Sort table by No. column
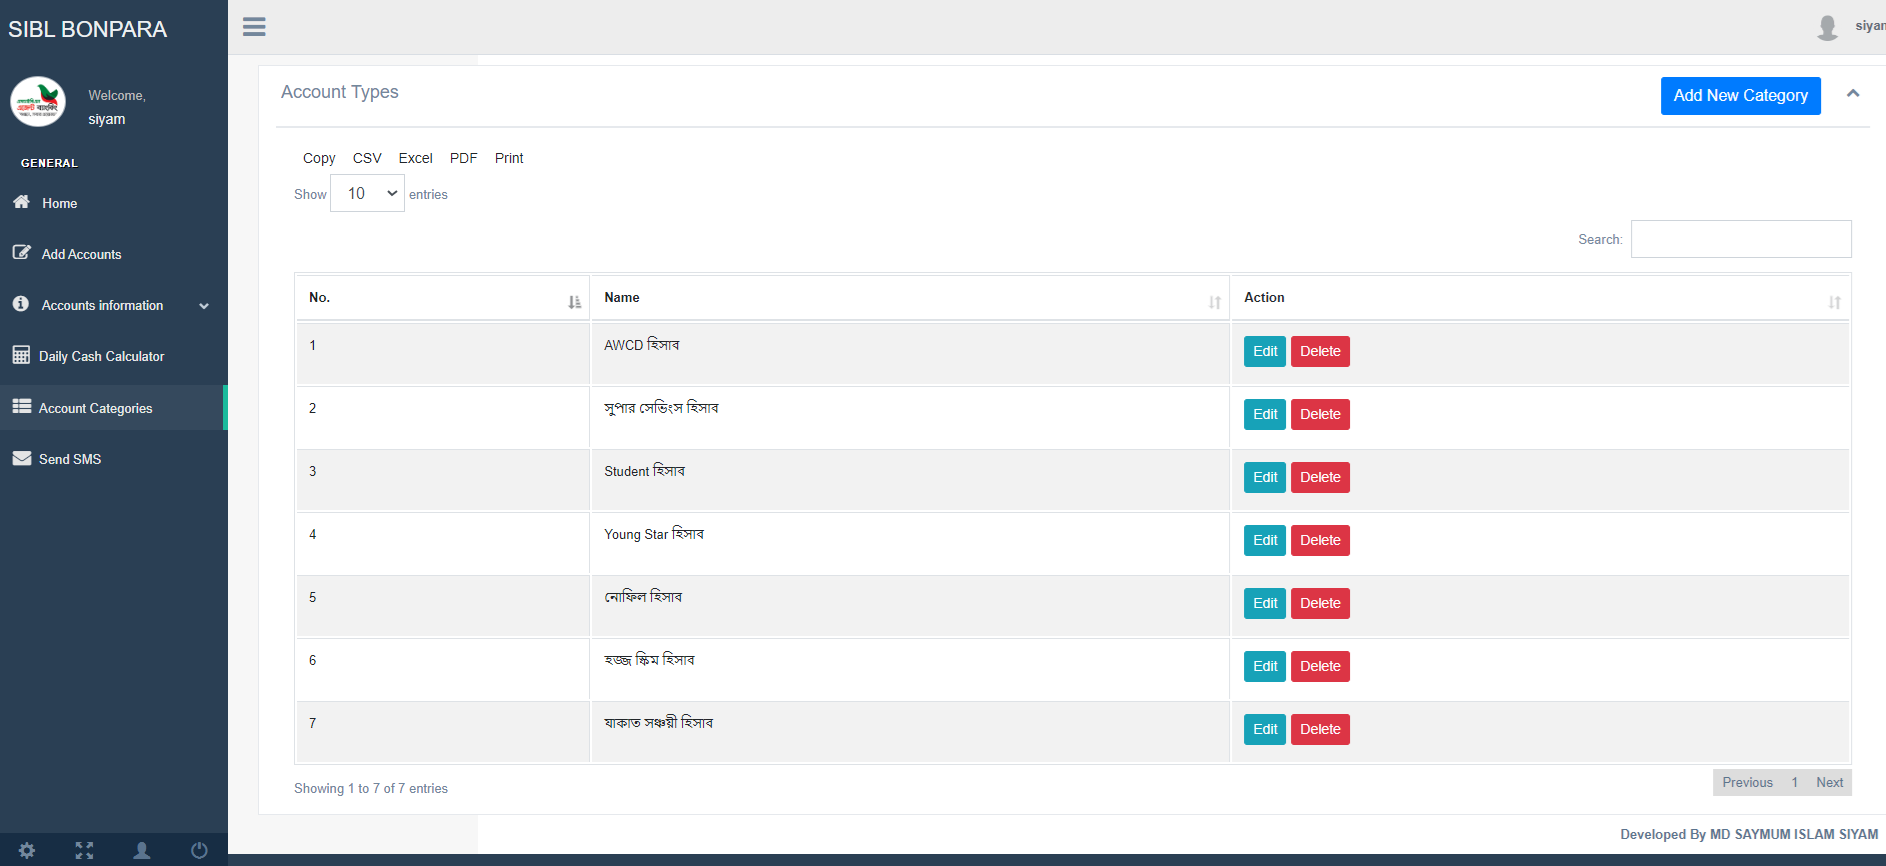 (x=442, y=298)
